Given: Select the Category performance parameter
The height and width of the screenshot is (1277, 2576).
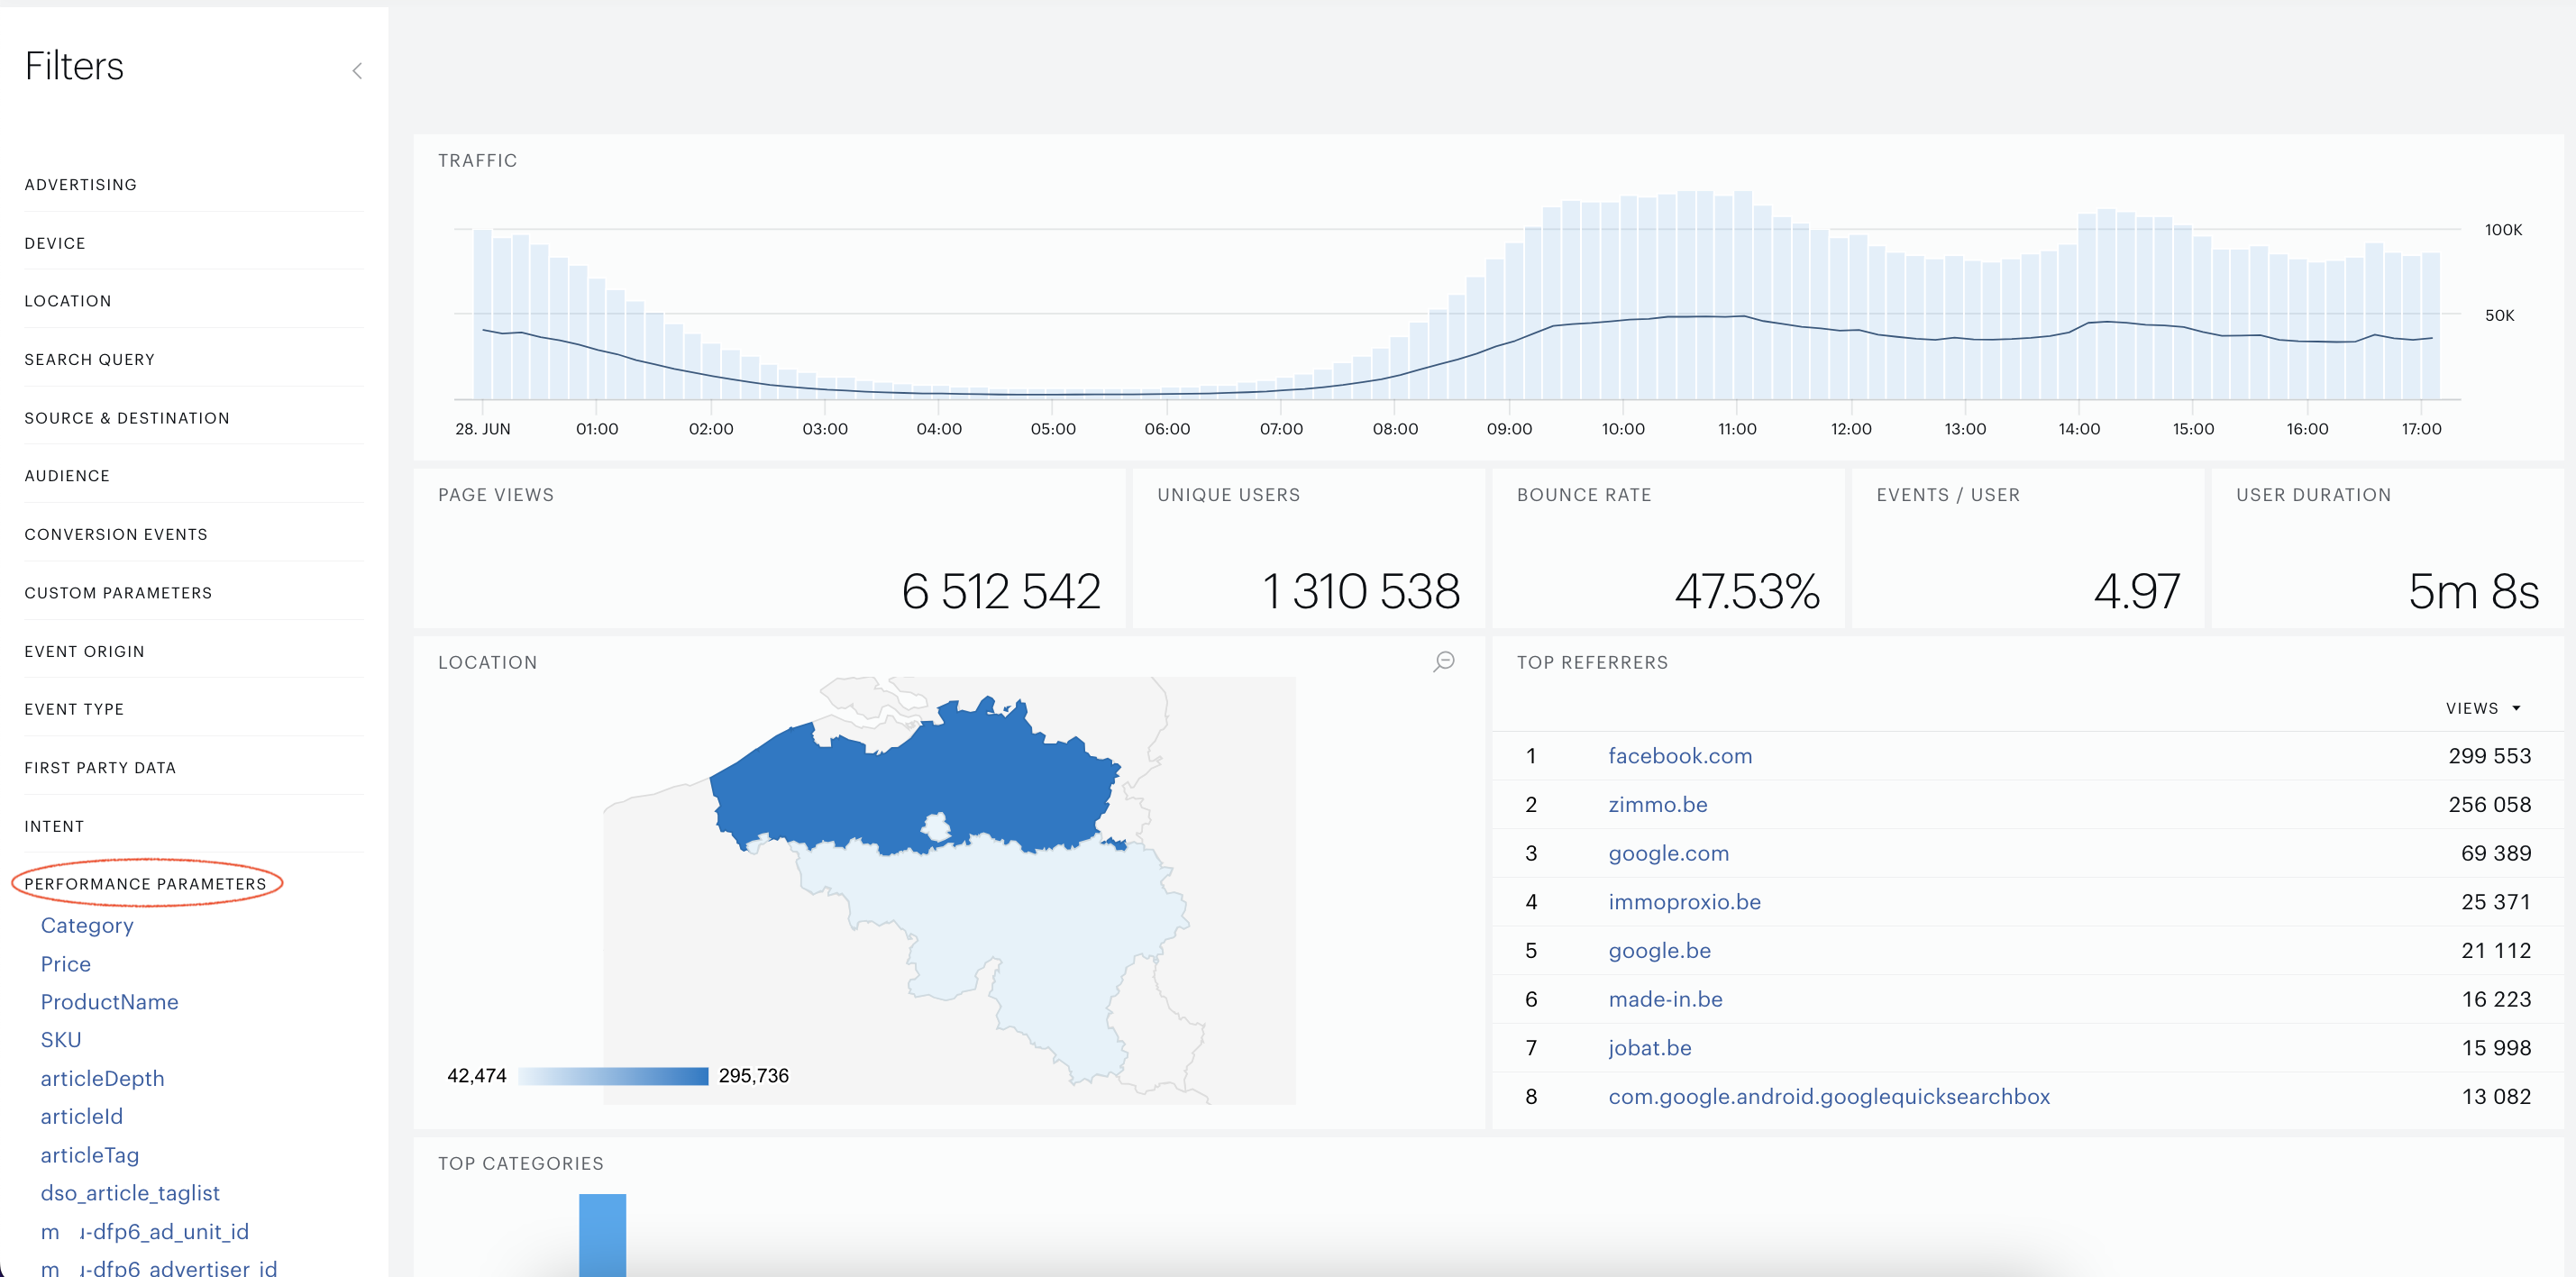Looking at the screenshot, I should (x=87, y=926).
